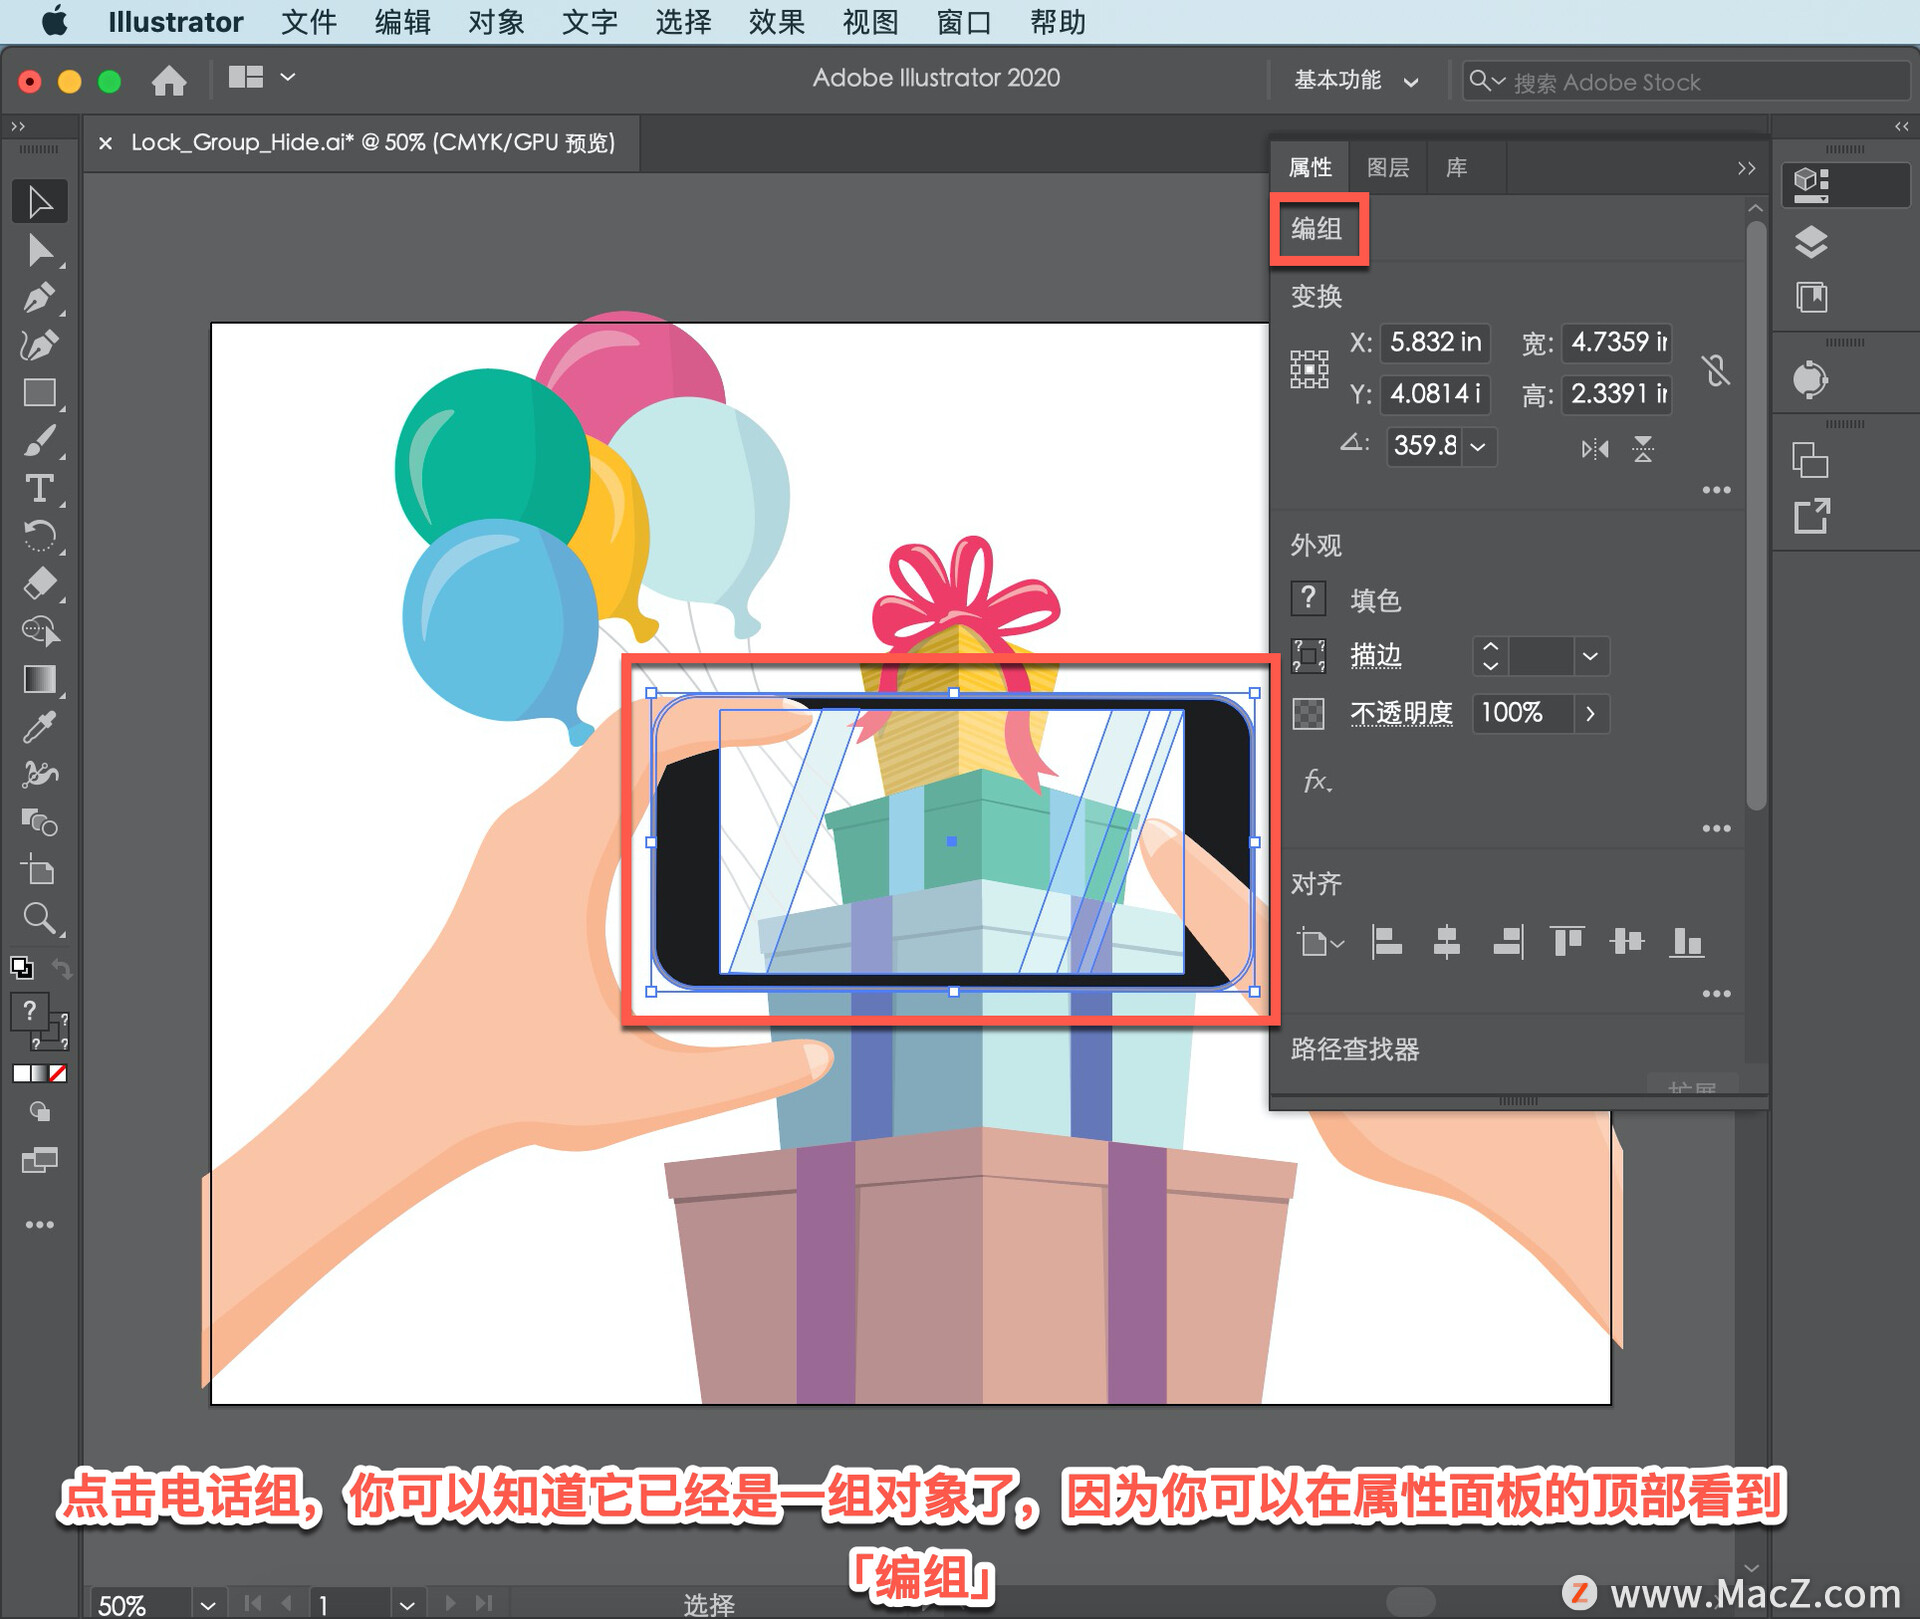Click horizontal align center icon
The height and width of the screenshot is (1619, 1920).
[1446, 942]
